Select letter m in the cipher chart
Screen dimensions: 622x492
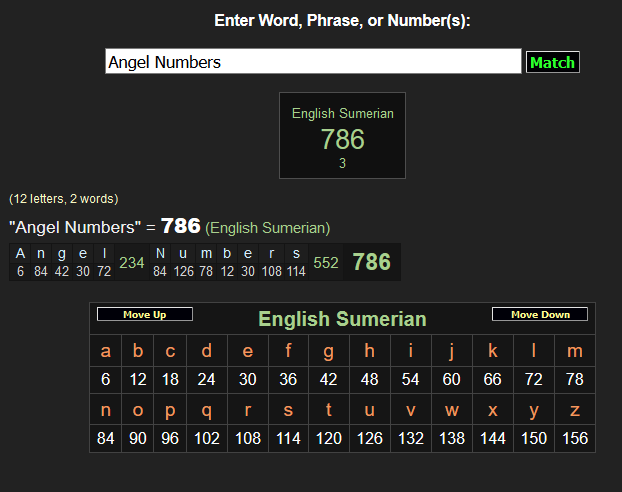pos(574,351)
